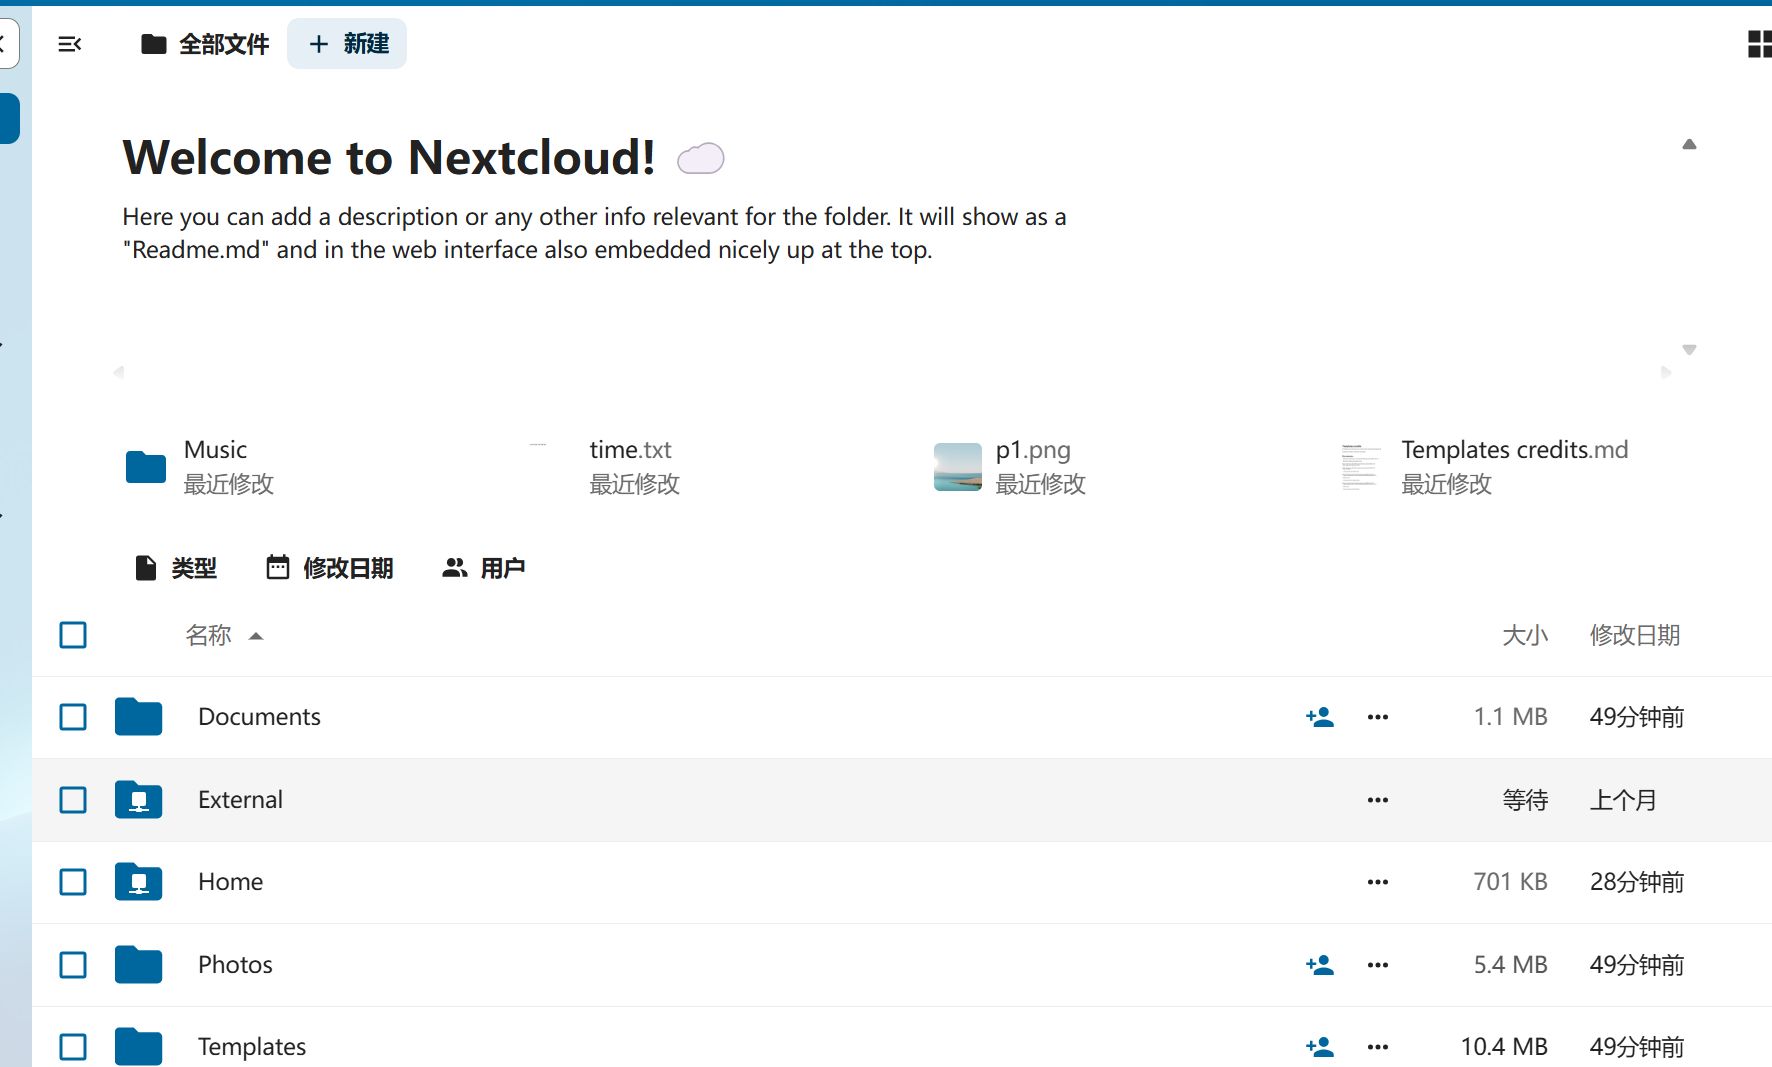The image size is (1772, 1067).
Task: Open the 类型 type filter dropdown
Action: (x=176, y=568)
